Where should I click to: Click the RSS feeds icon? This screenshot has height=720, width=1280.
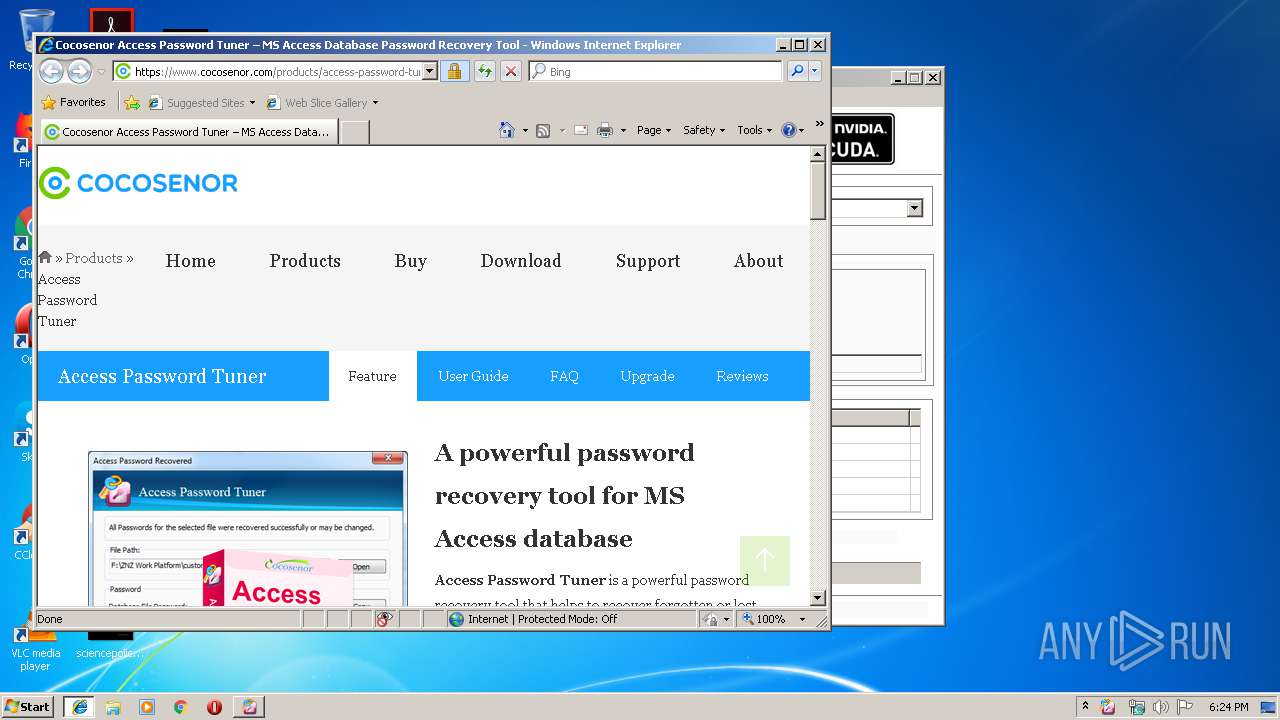coord(543,130)
